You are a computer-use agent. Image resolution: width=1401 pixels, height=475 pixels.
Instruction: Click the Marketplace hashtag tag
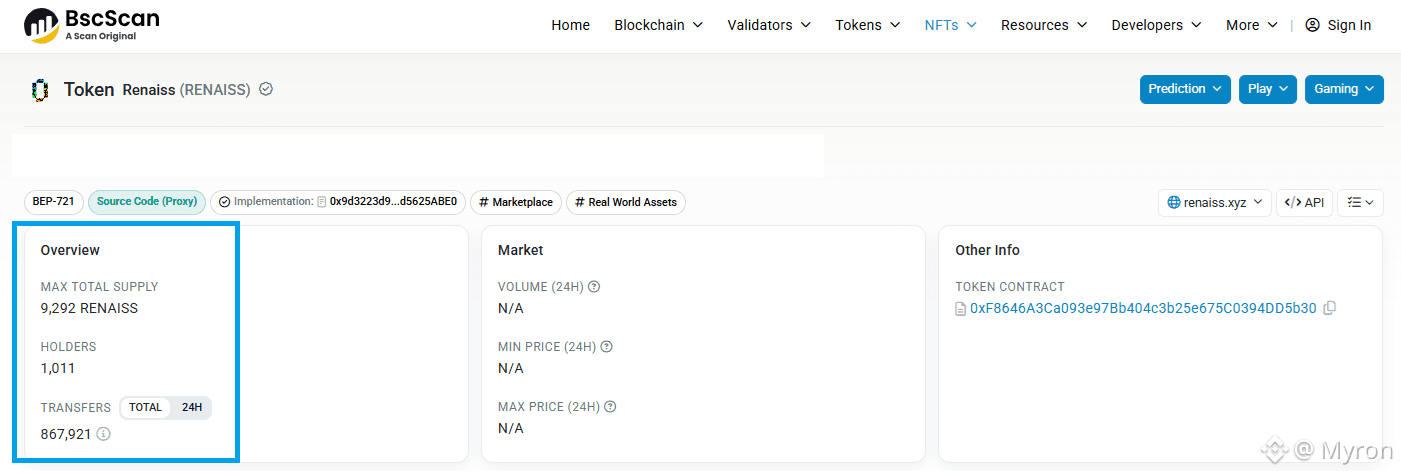click(516, 202)
